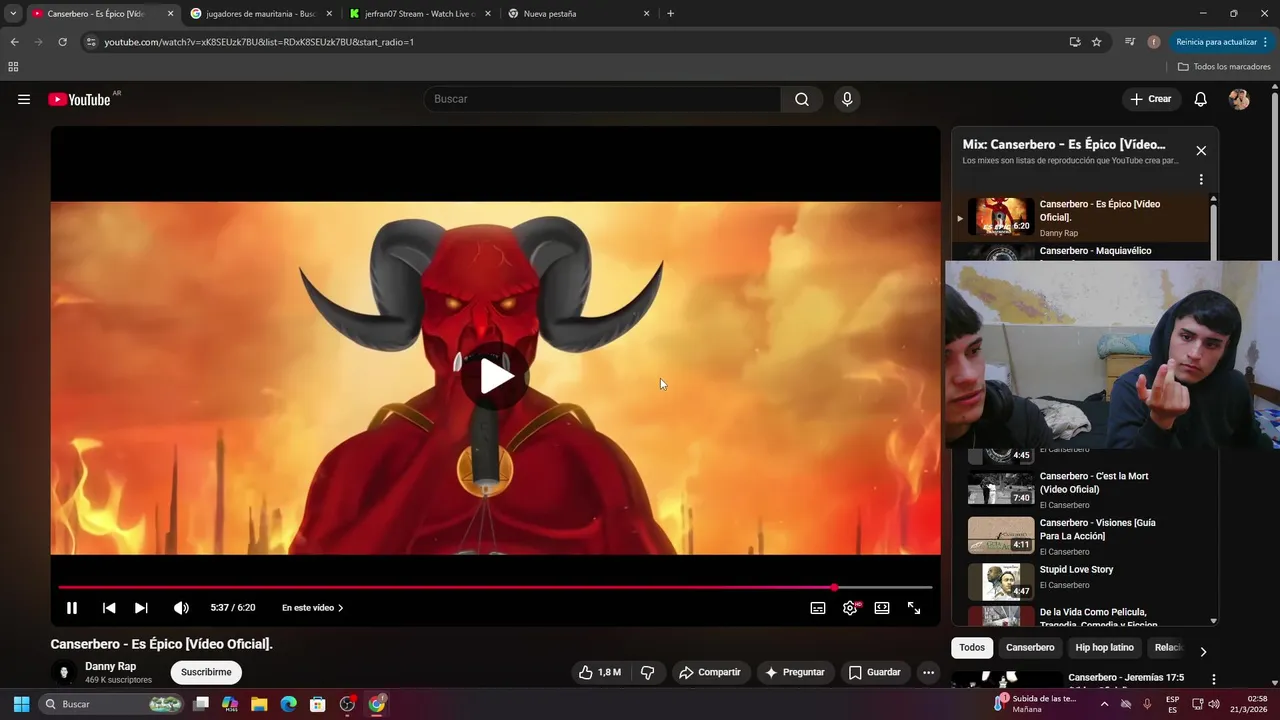This screenshot has height=720, width=1280.
Task: Open Microsoft Edge from the taskbar
Action: pos(288,704)
